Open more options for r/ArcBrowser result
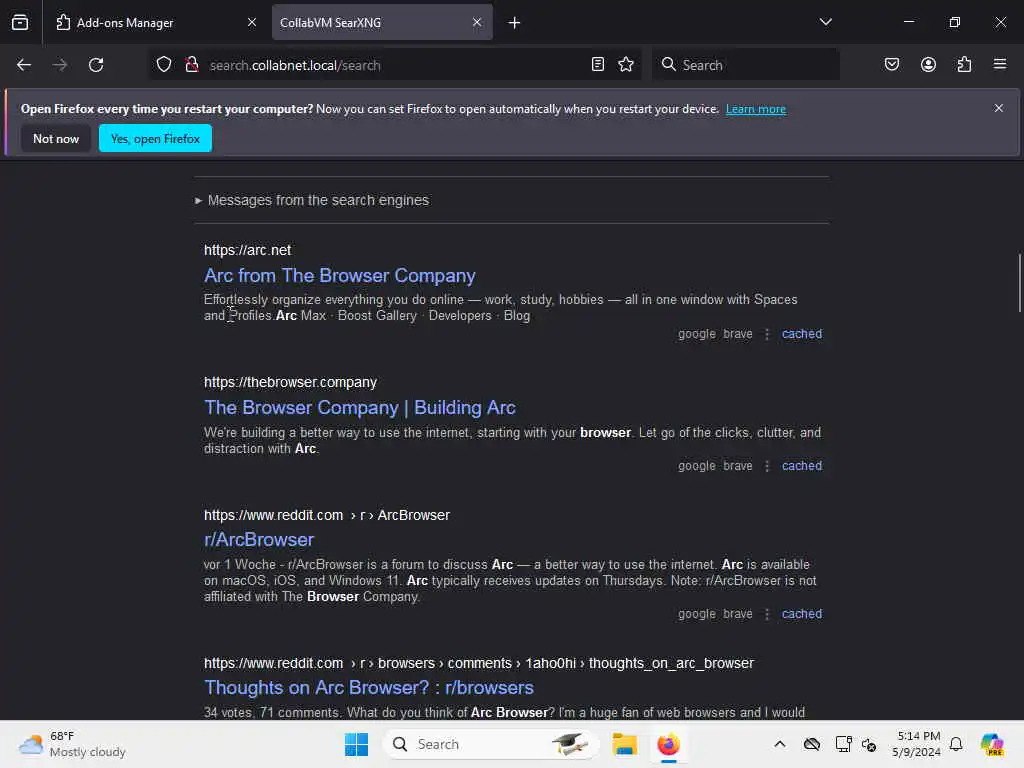 point(767,615)
